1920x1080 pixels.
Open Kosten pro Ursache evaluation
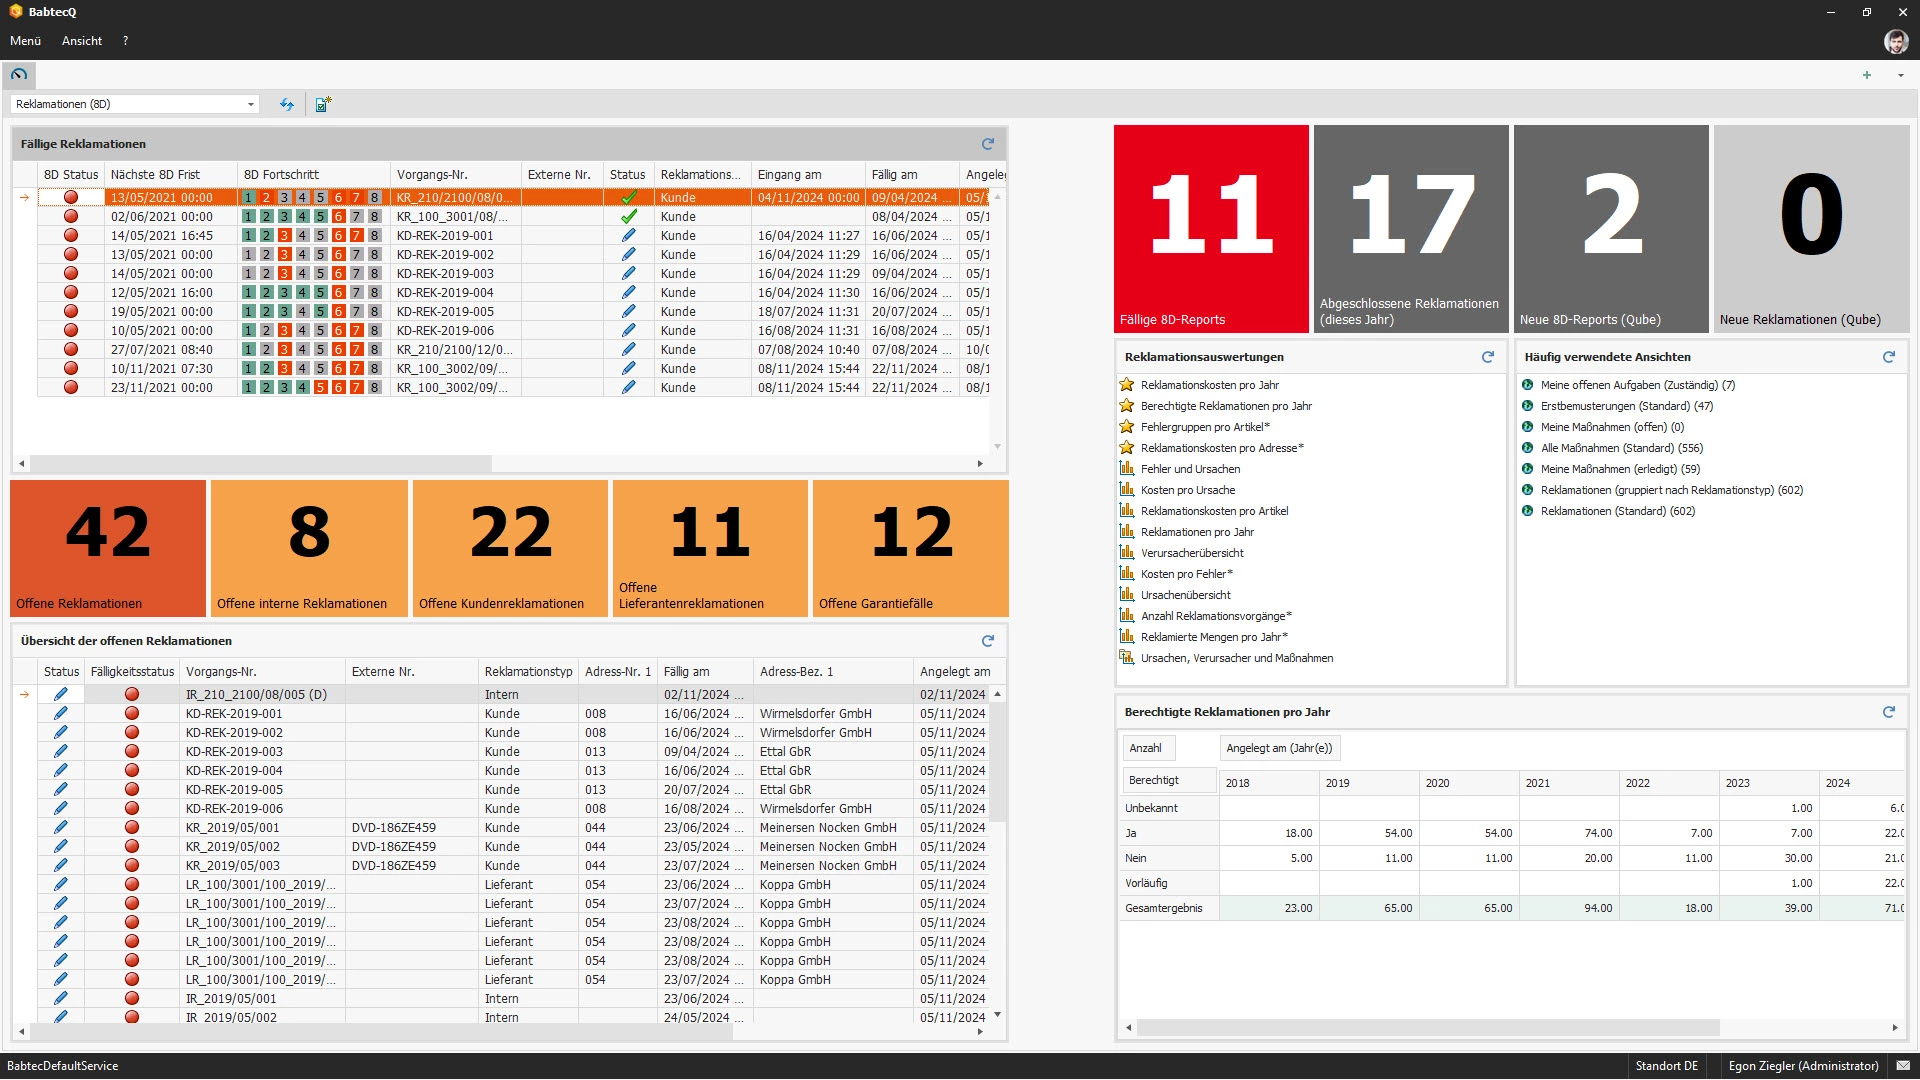pyautogui.click(x=1188, y=490)
